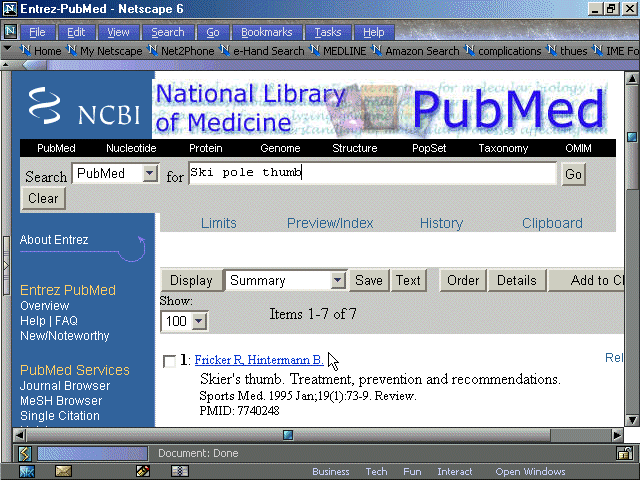Check the box for result 1
The height and width of the screenshot is (480, 640).
pos(169,361)
